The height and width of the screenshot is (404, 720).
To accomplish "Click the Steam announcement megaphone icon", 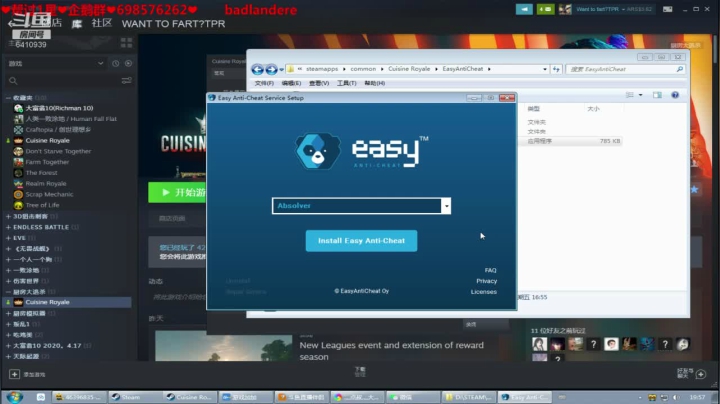I will [524, 9].
